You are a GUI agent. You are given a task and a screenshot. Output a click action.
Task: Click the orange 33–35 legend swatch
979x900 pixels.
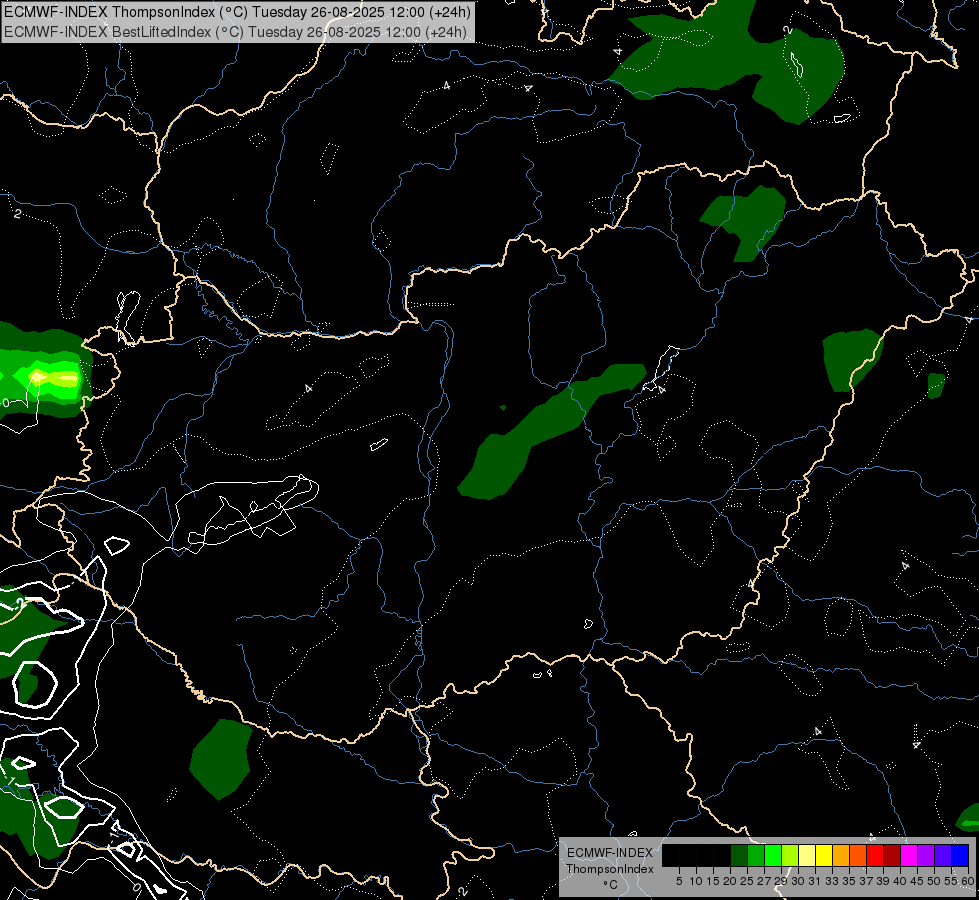point(841,855)
